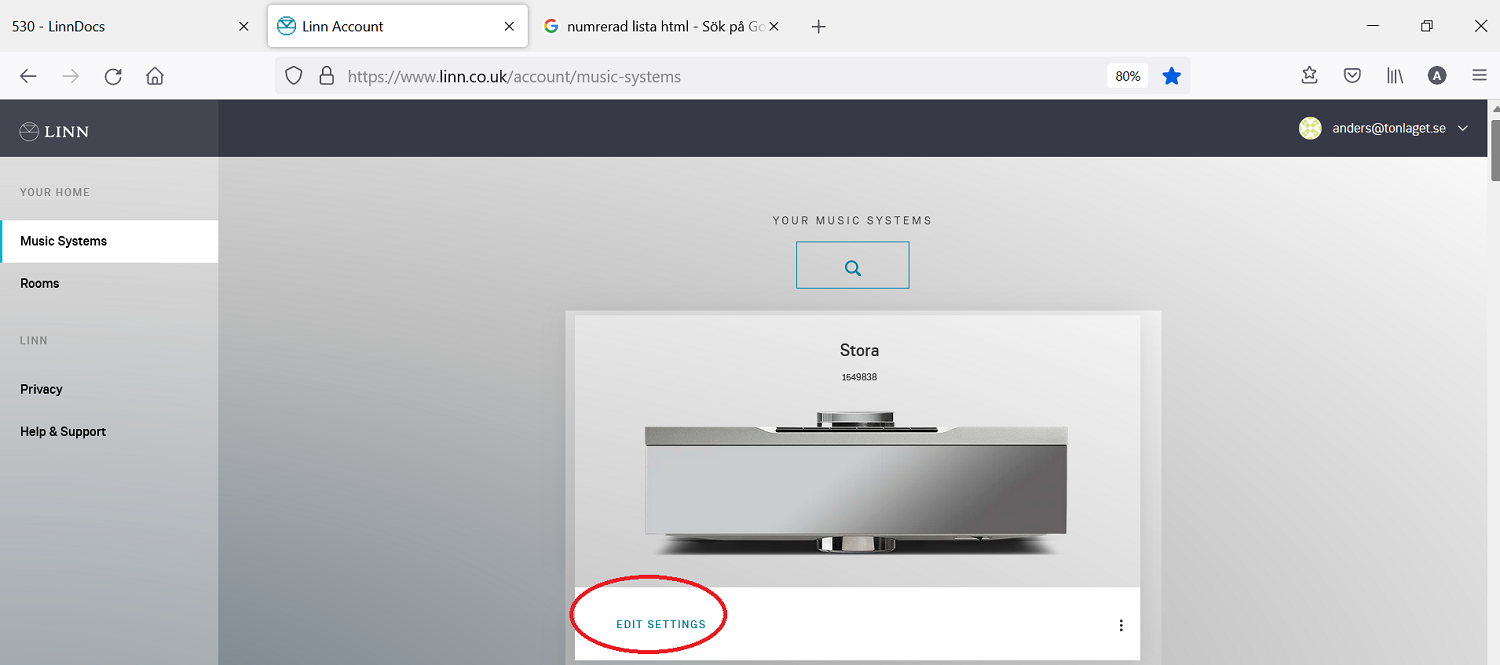Close the numrerad lista html tab

774,27
